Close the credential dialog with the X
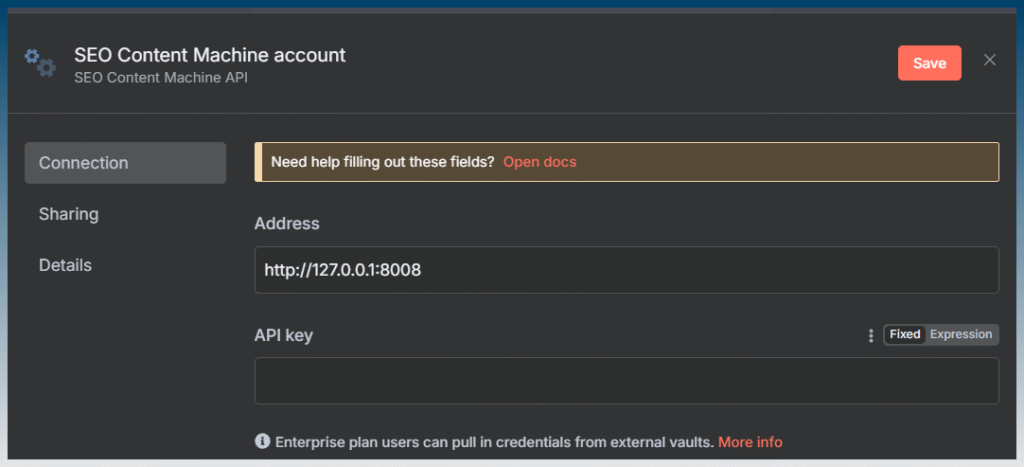This screenshot has width=1024, height=467. (x=989, y=60)
